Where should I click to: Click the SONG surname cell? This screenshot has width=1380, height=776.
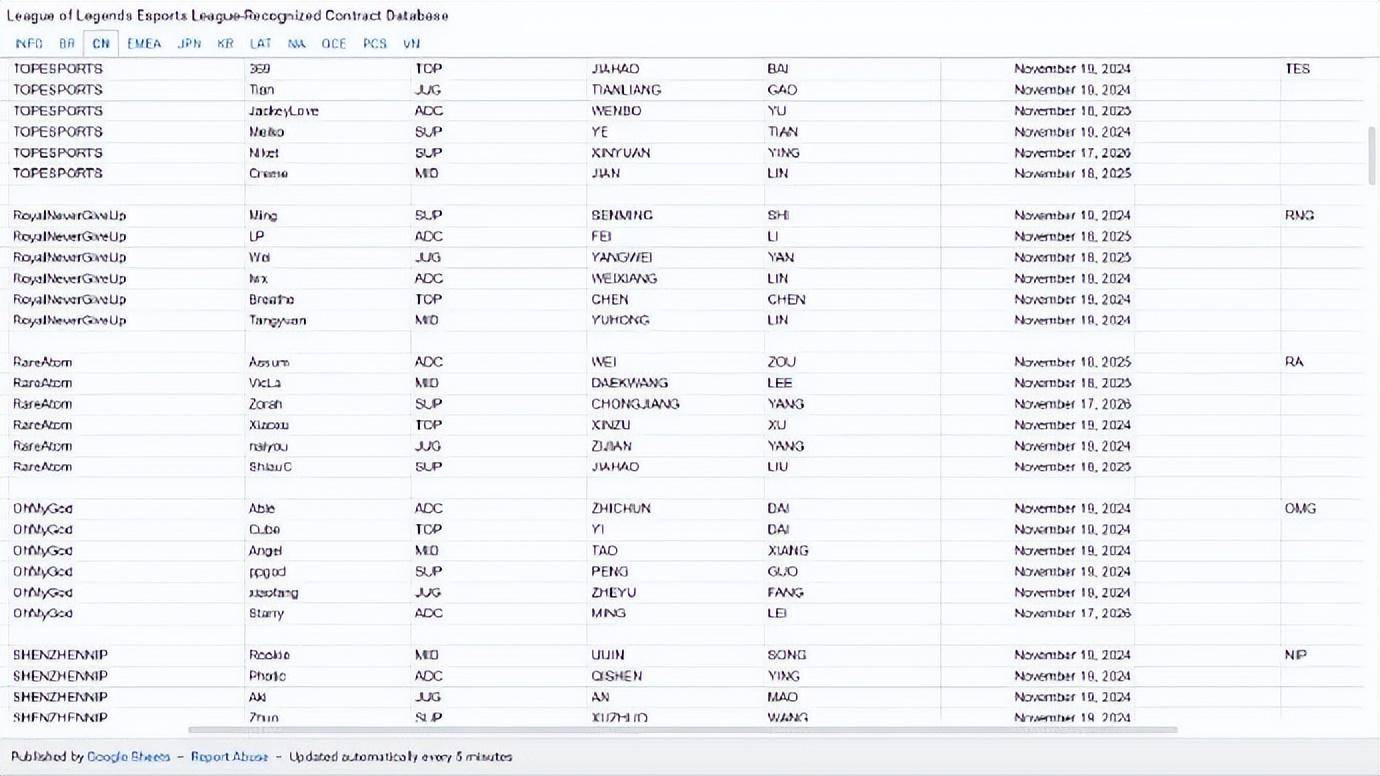click(787, 655)
